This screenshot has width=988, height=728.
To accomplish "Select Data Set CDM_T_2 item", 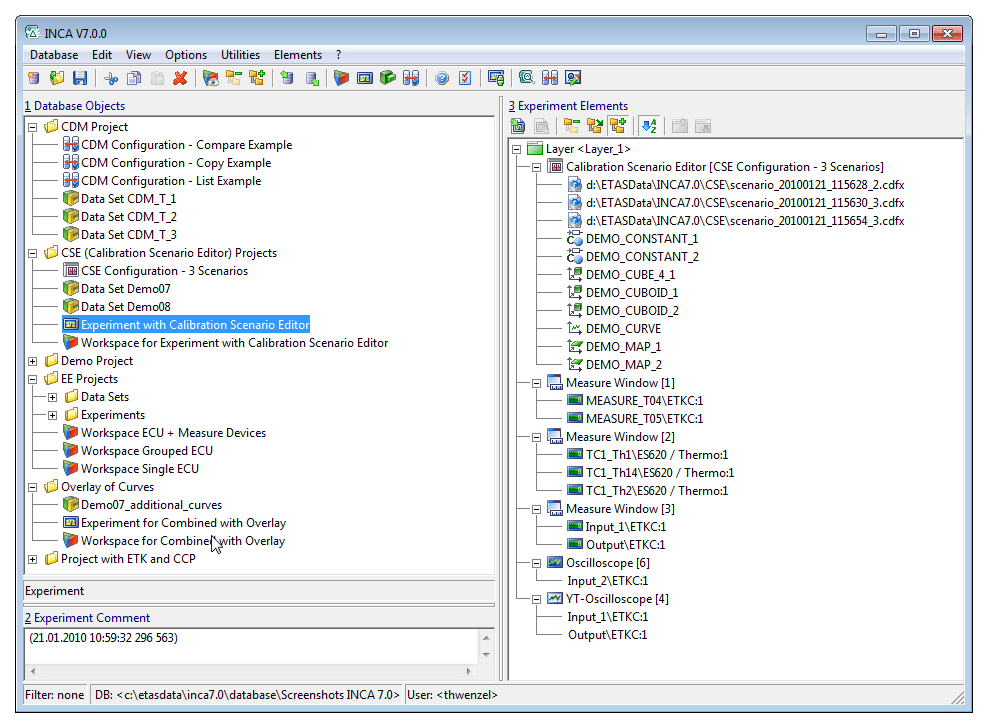I will click(x=129, y=217).
